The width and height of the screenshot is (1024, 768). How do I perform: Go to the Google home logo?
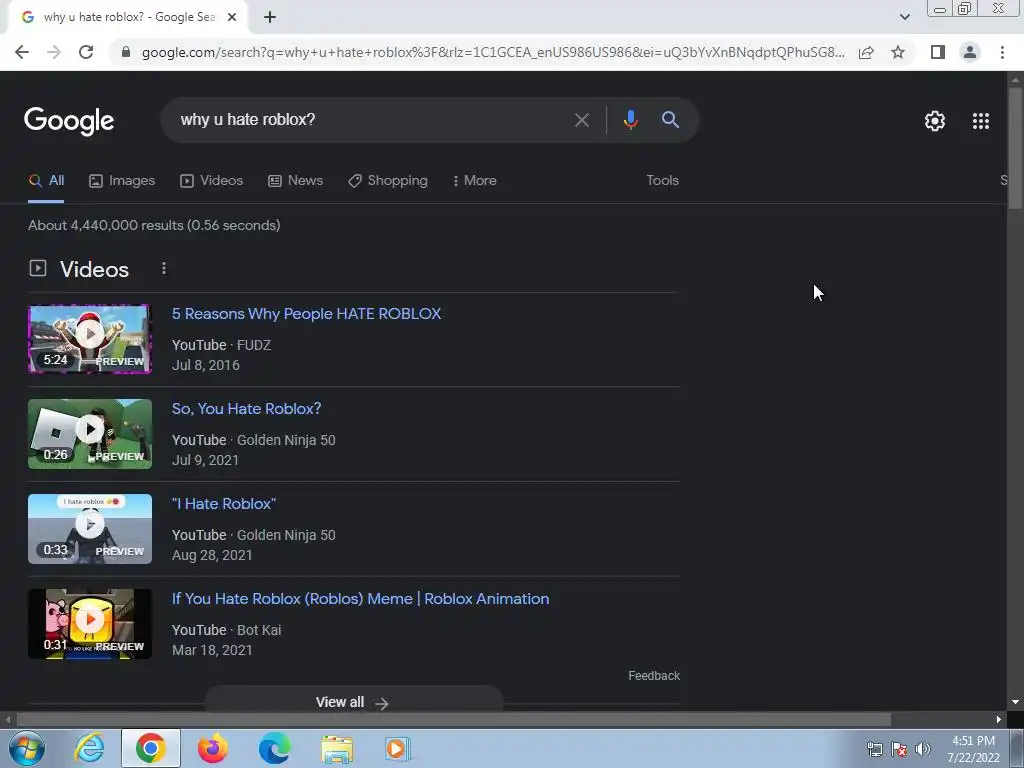click(x=69, y=121)
